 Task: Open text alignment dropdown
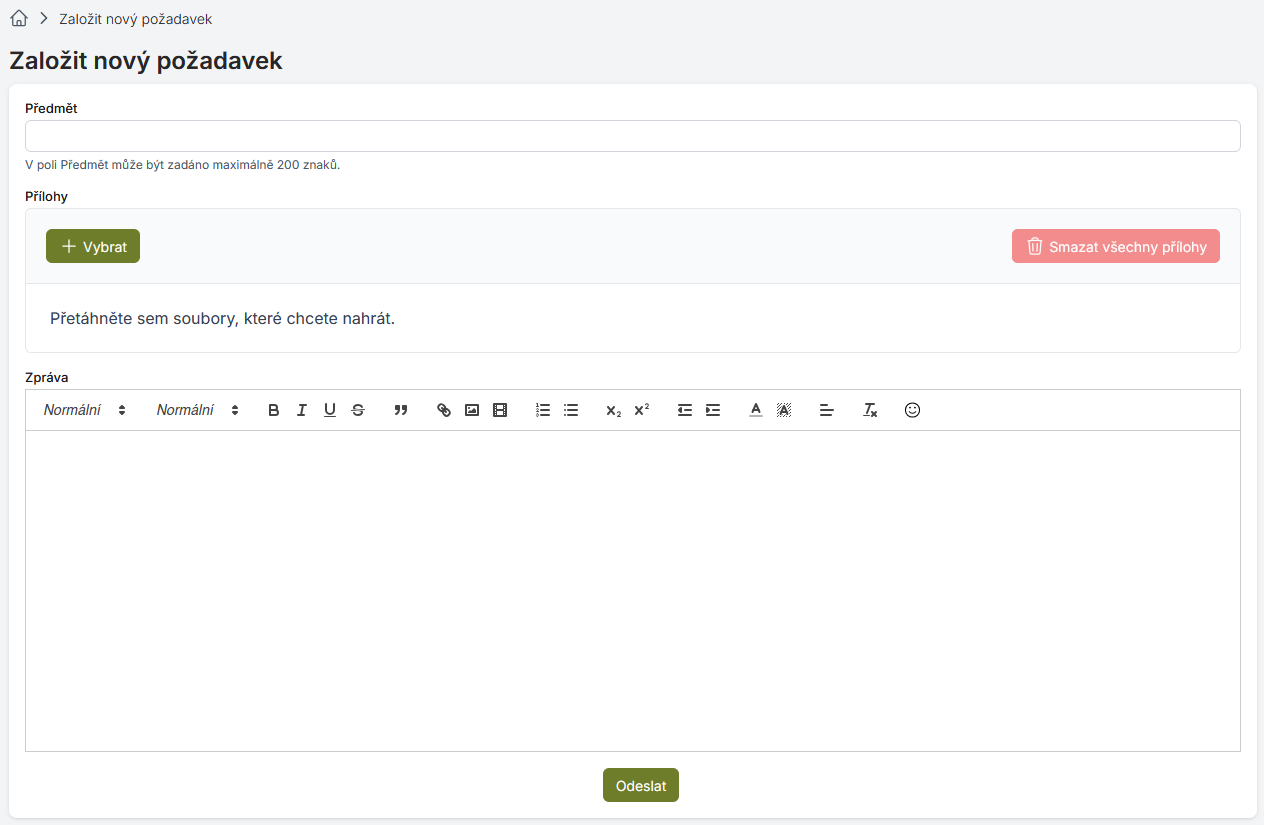click(x=827, y=410)
